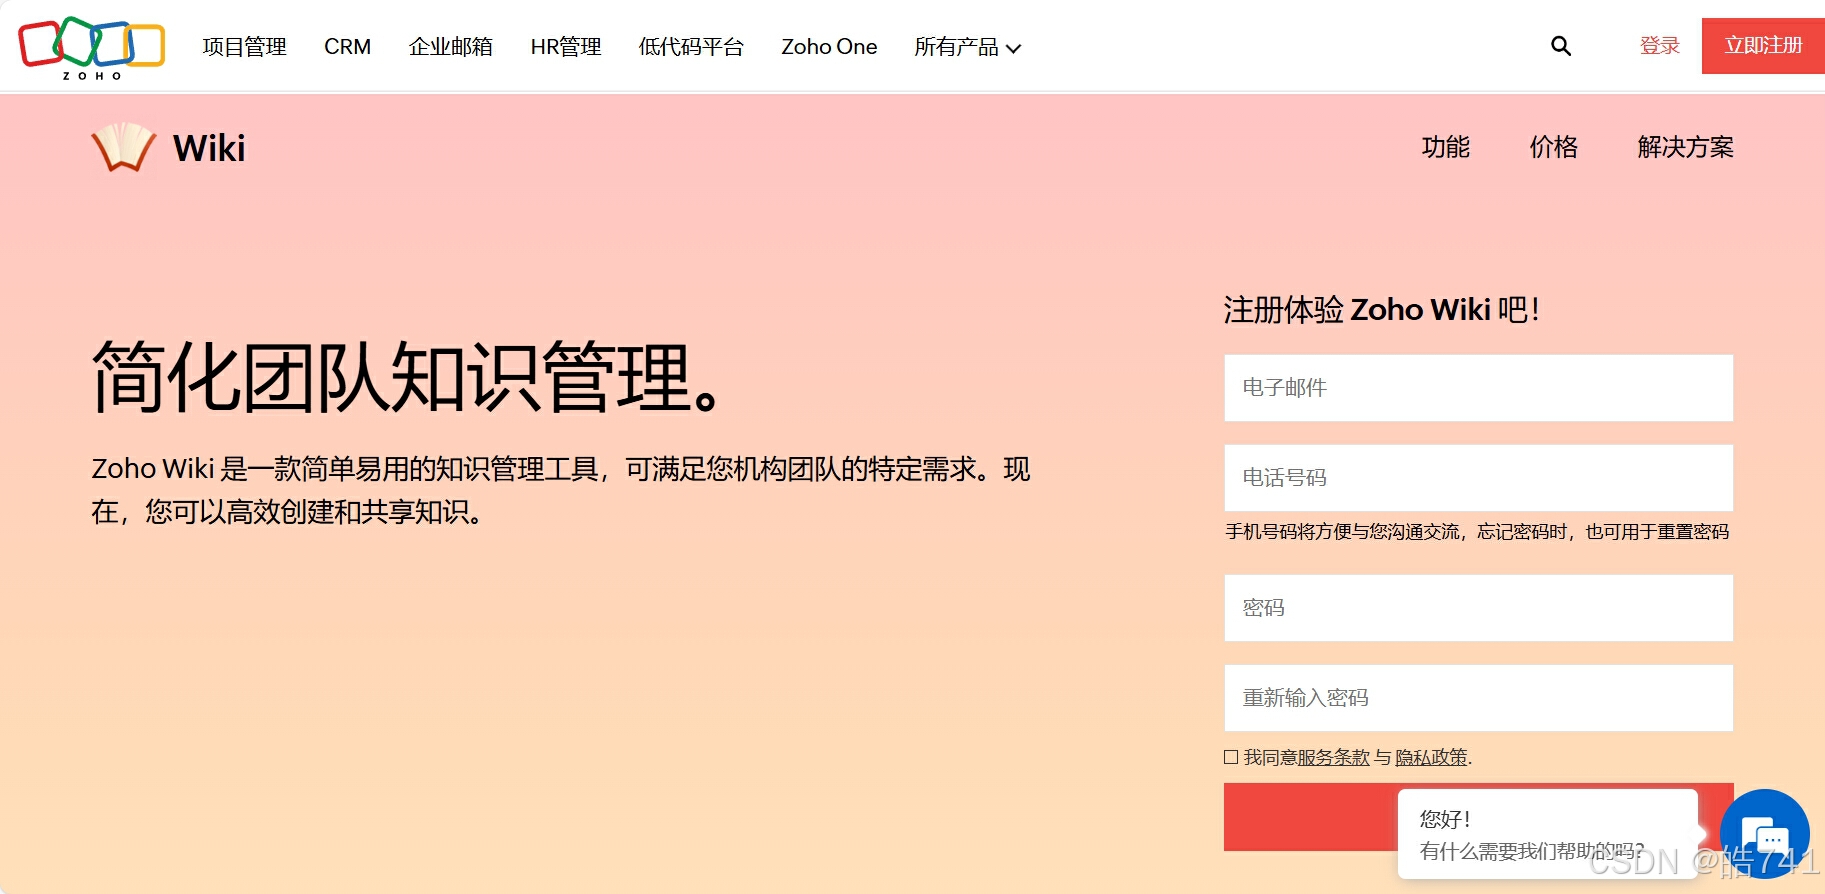Focus the 密码 password input field

pyautogui.click(x=1478, y=608)
